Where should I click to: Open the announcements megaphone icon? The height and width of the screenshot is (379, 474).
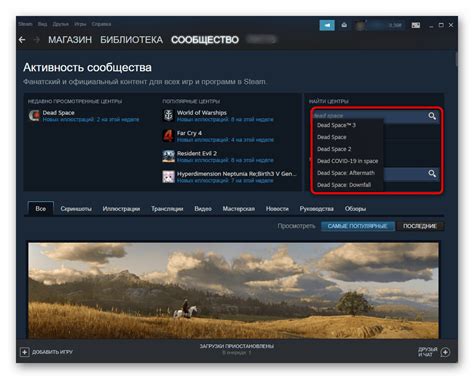click(x=327, y=25)
